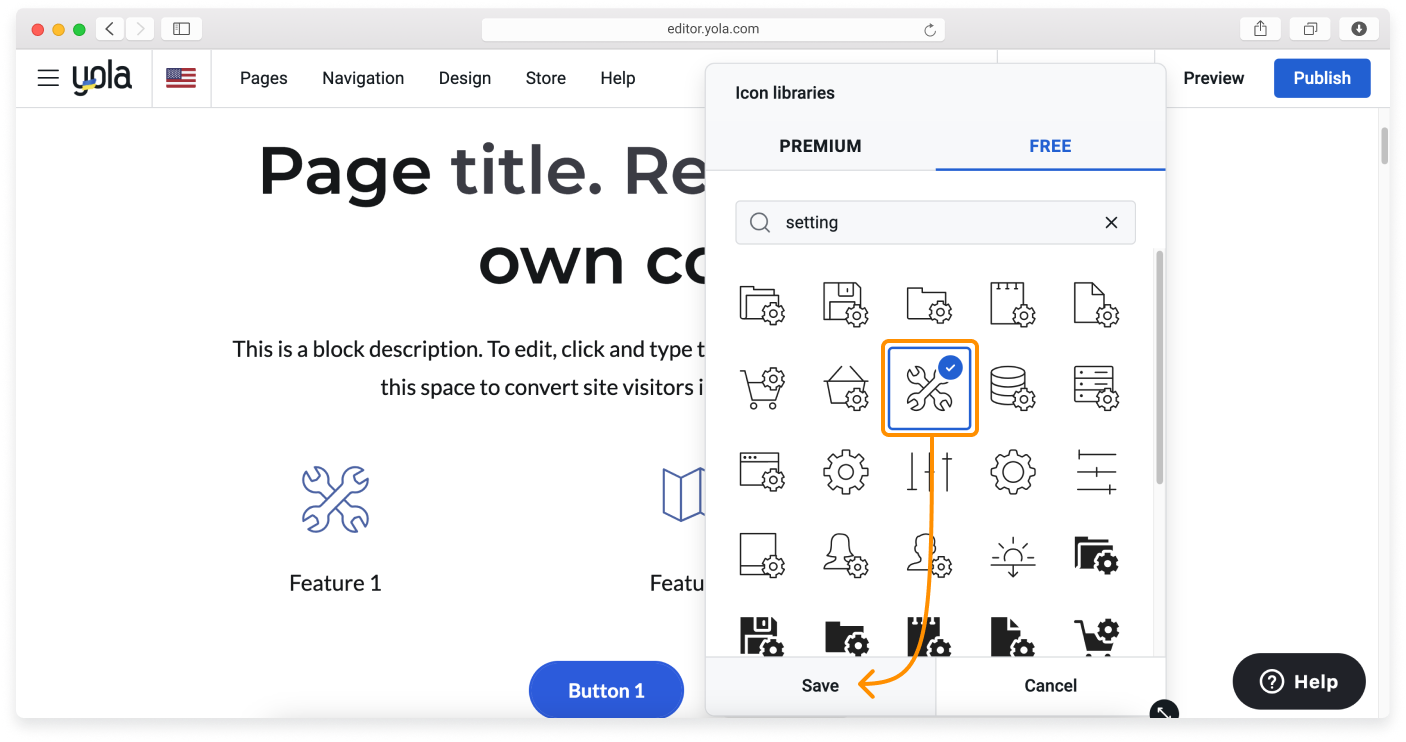Save the selected icon

[x=820, y=686]
